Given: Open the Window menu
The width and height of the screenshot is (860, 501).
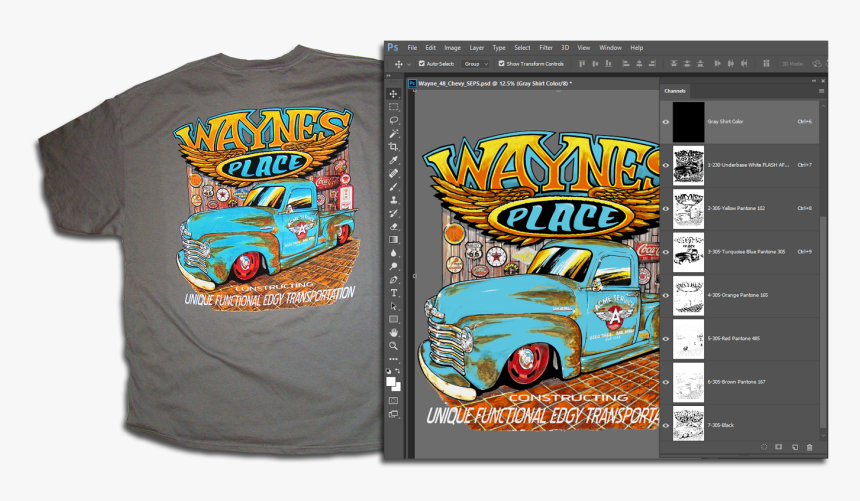Looking at the screenshot, I should tap(610, 48).
